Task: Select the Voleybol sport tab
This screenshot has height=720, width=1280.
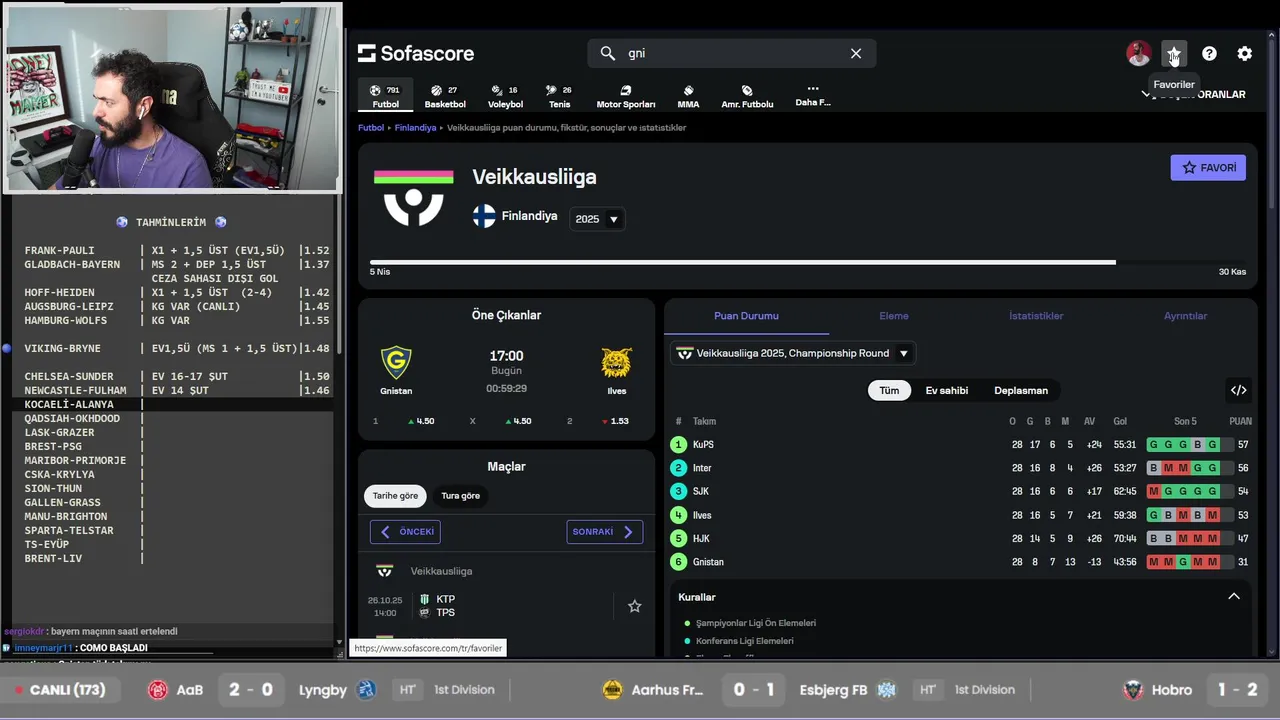Action: point(505,96)
